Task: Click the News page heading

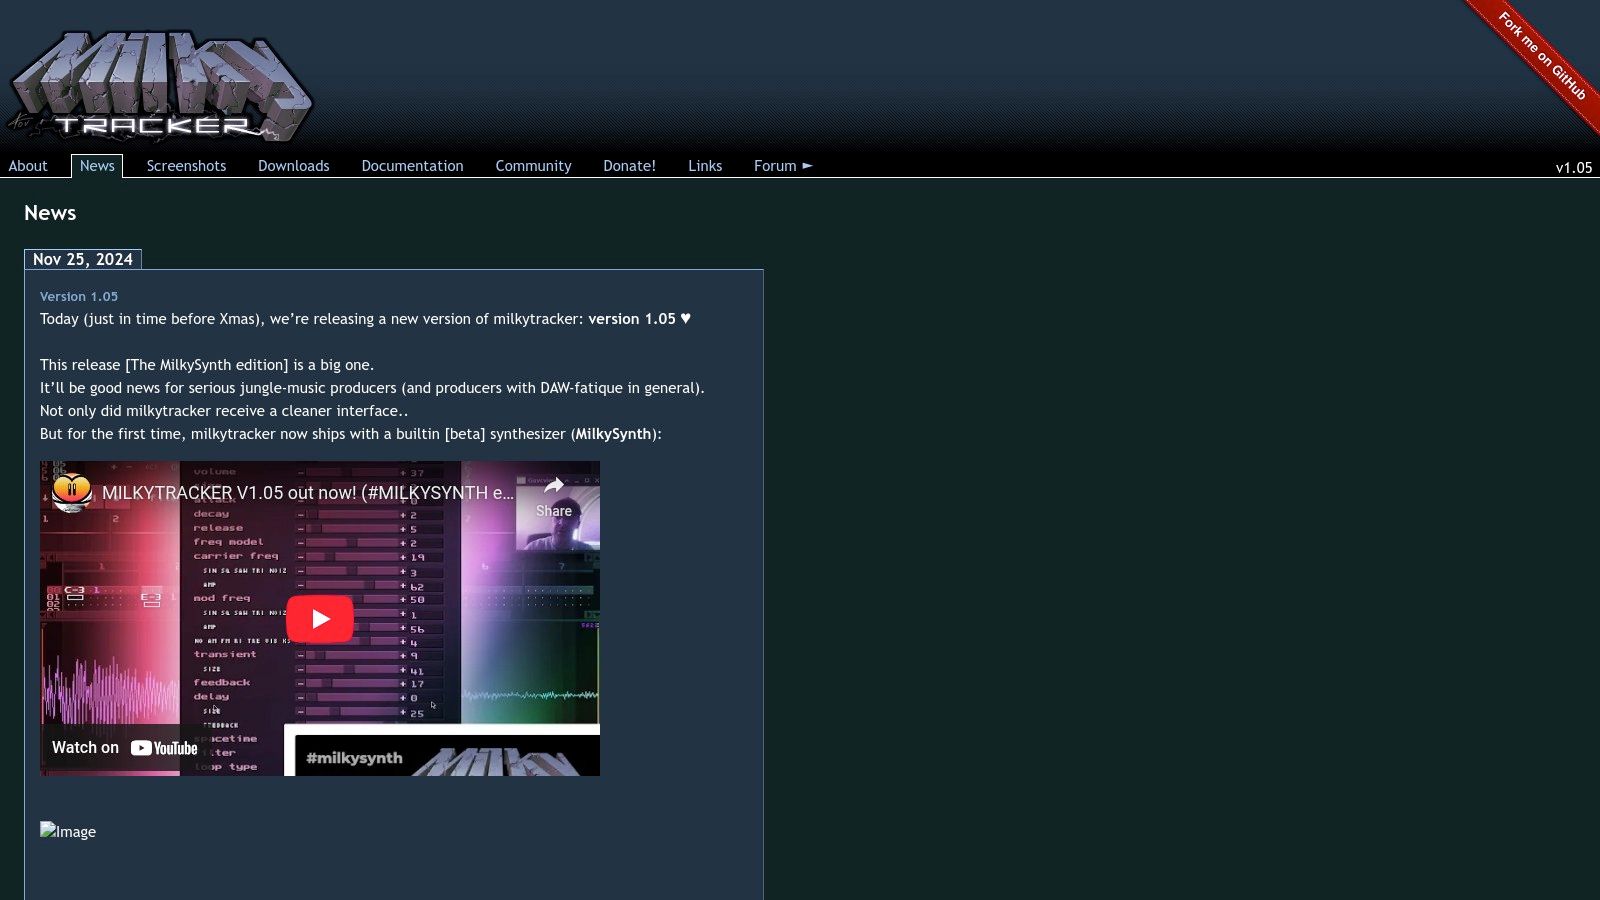Action: tap(50, 213)
